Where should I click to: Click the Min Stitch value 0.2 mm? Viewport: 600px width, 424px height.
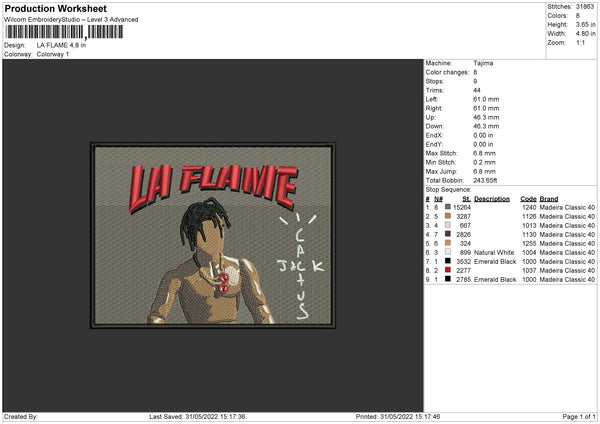[484, 162]
